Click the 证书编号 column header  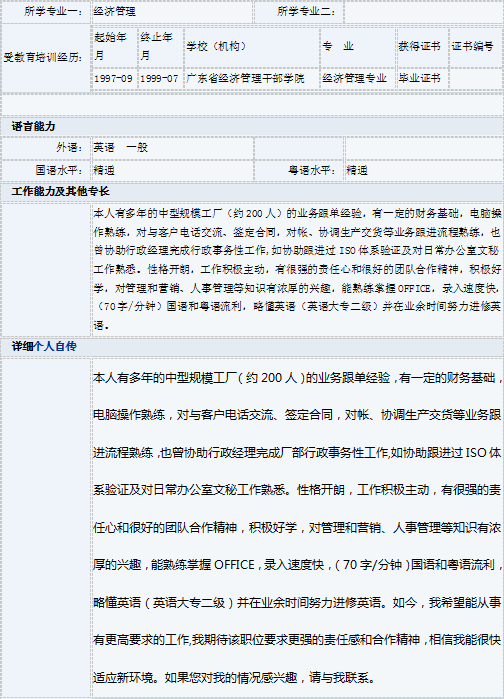click(x=472, y=46)
